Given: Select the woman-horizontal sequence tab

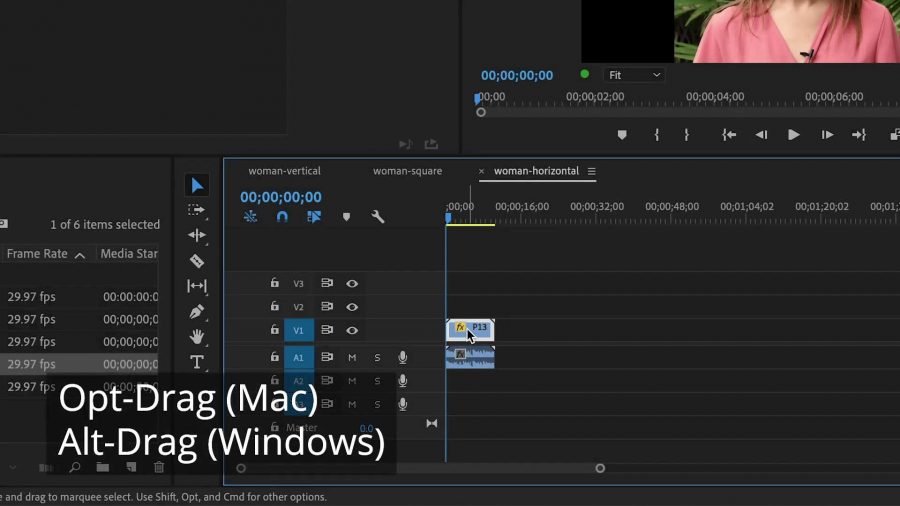Looking at the screenshot, I should (536, 171).
